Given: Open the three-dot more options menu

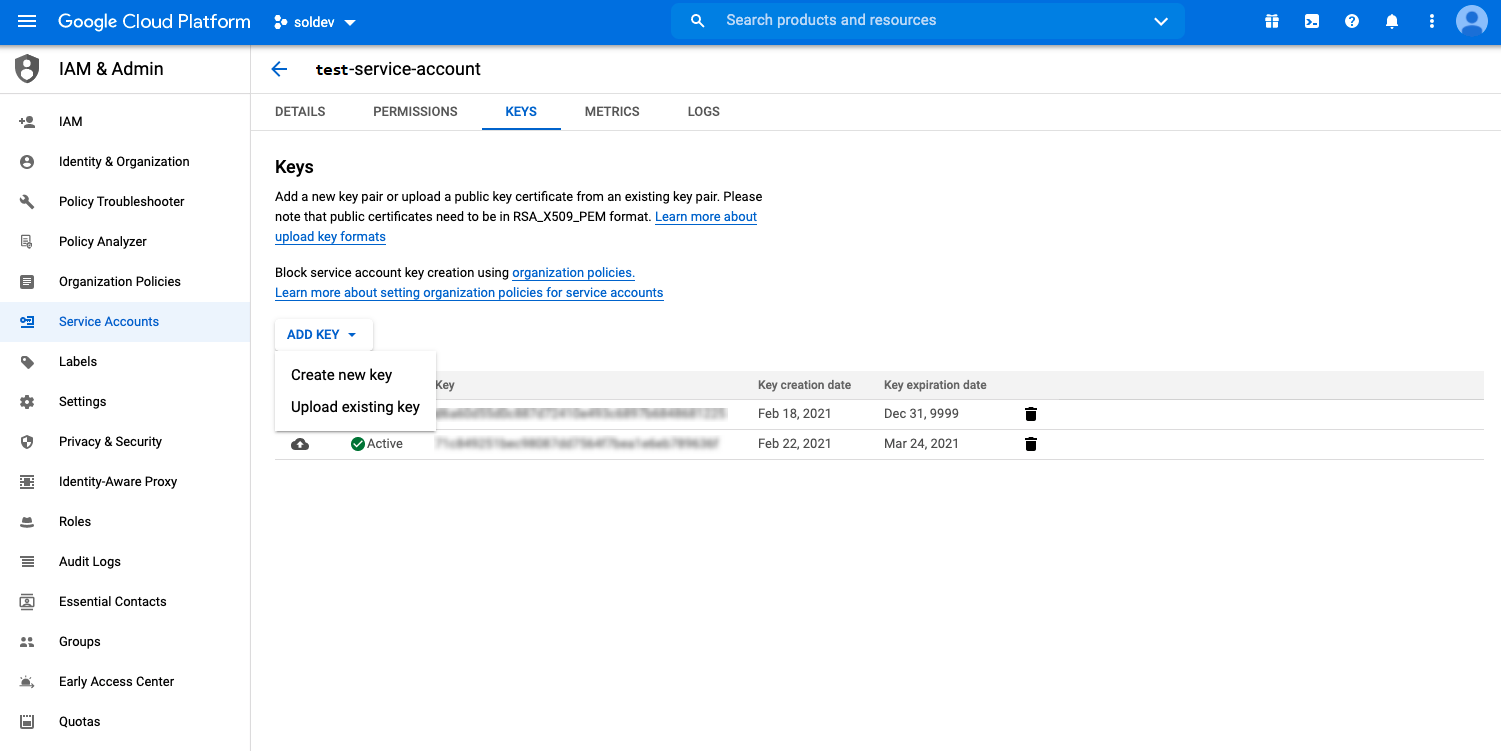Looking at the screenshot, I should [x=1432, y=21].
